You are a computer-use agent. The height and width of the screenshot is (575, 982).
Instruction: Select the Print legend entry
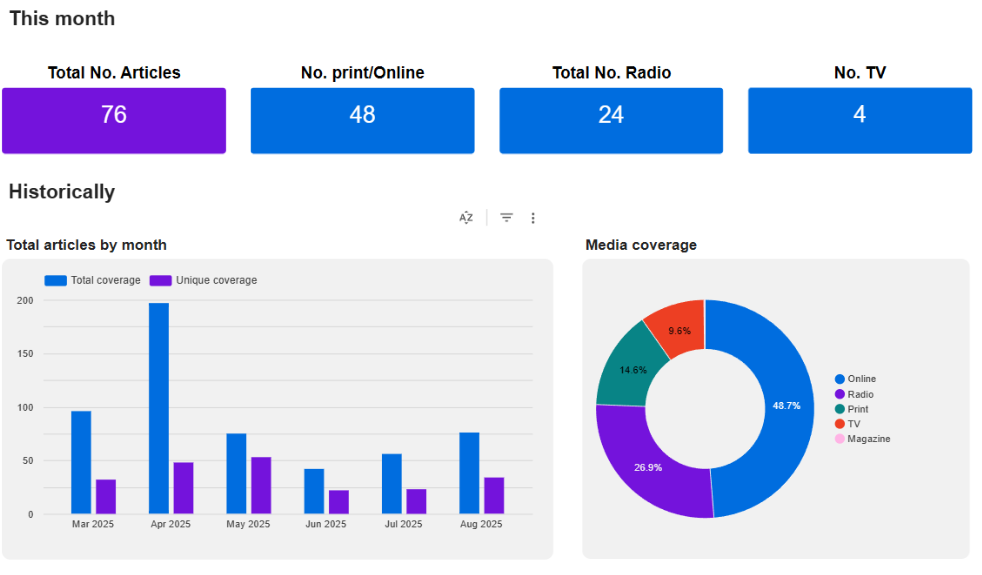(857, 409)
